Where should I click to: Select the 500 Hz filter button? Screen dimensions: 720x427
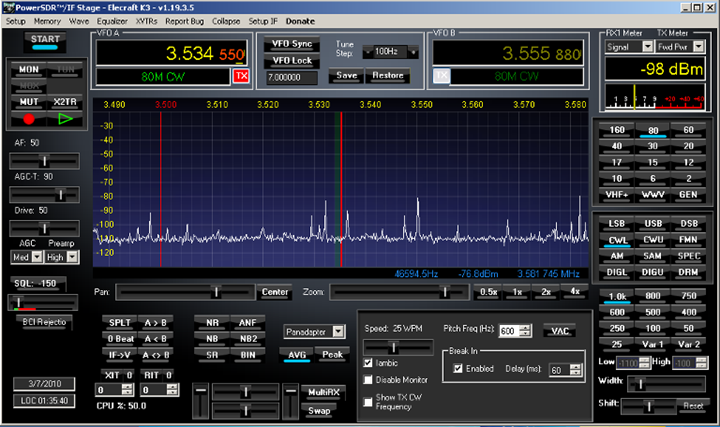tap(652, 312)
